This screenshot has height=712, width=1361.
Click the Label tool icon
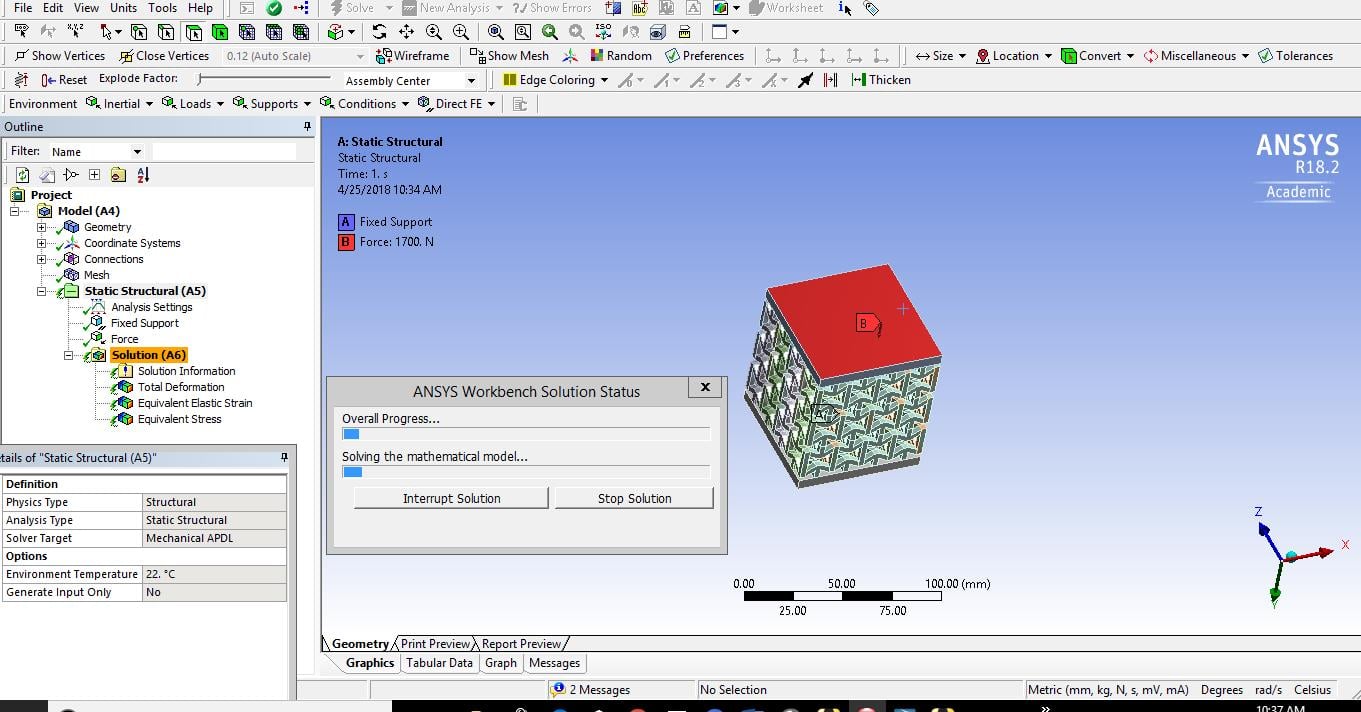21,32
